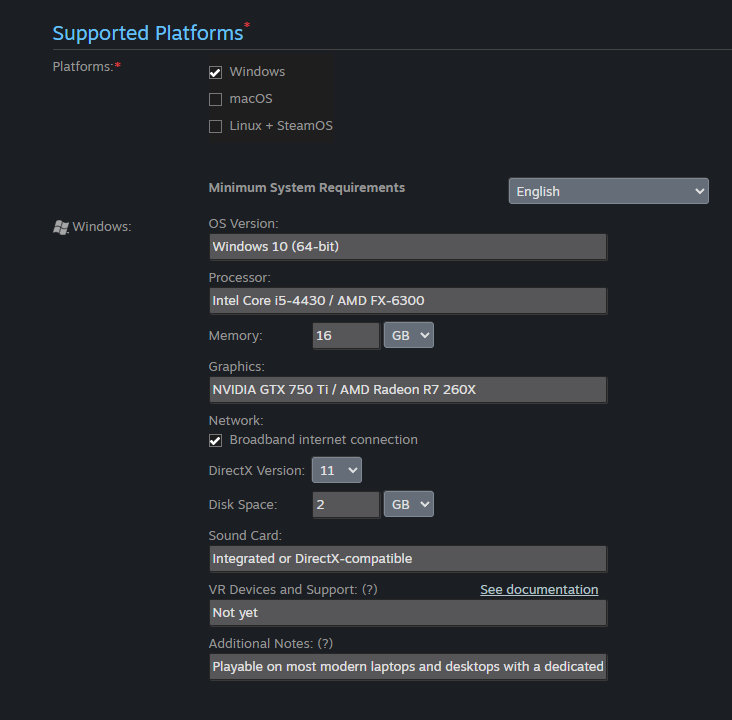Click the Graphics input field
Image resolution: width=732 pixels, height=720 pixels.
(x=408, y=390)
